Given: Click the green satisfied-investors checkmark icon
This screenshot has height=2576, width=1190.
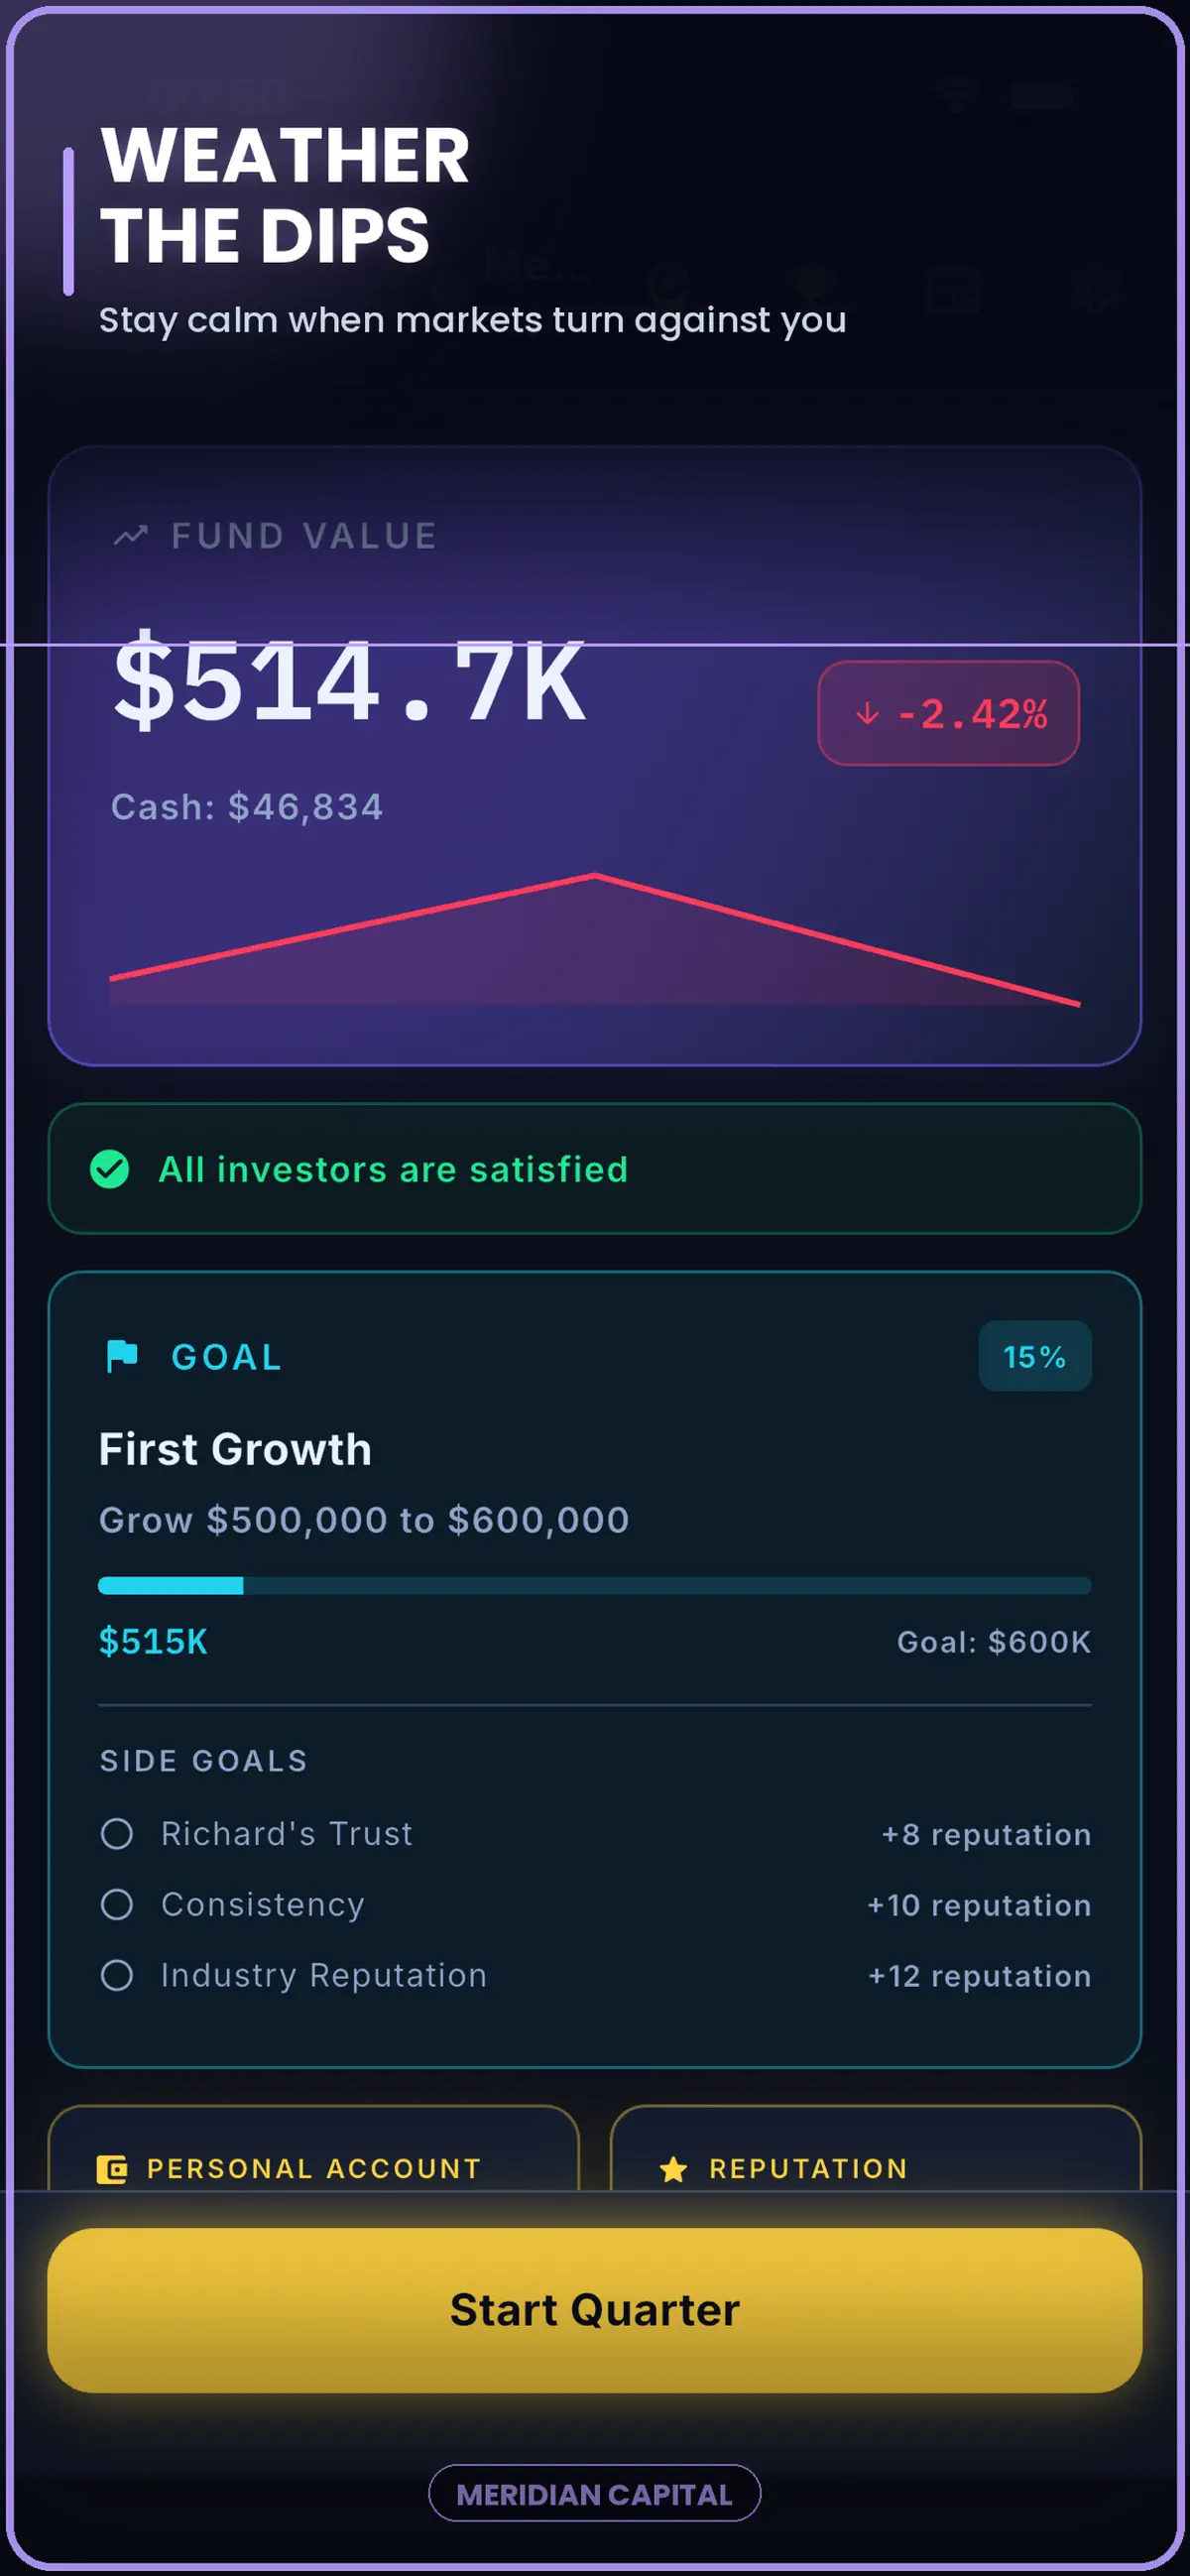Looking at the screenshot, I should tap(109, 1169).
